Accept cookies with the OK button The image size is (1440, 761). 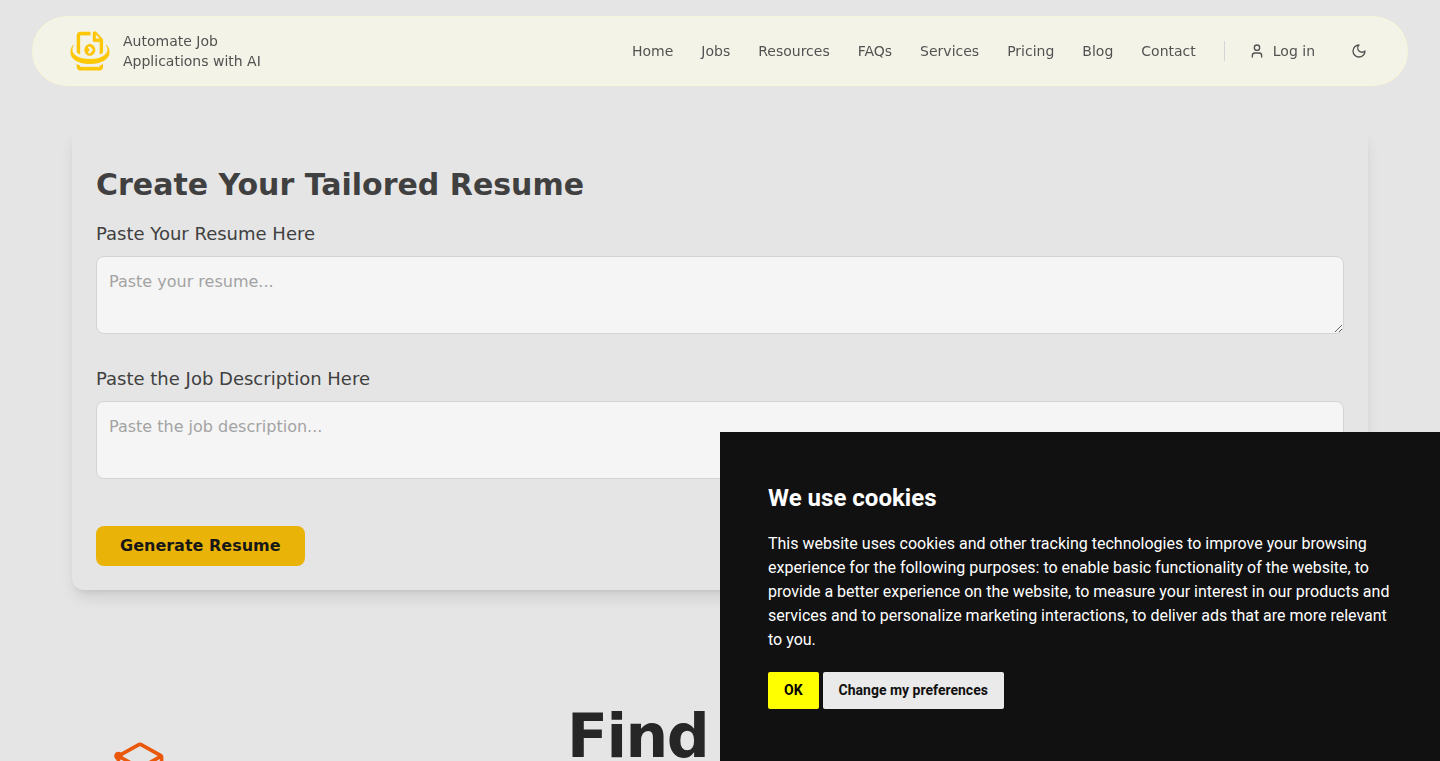coord(793,690)
